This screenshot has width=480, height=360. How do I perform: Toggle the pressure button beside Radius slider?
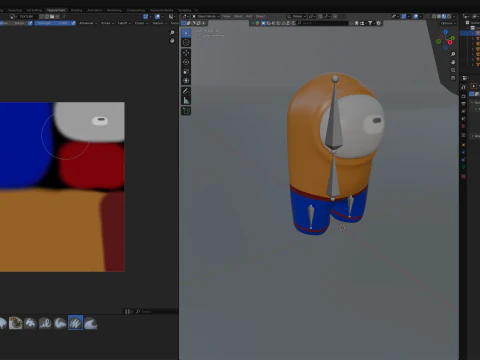[x=30, y=23]
